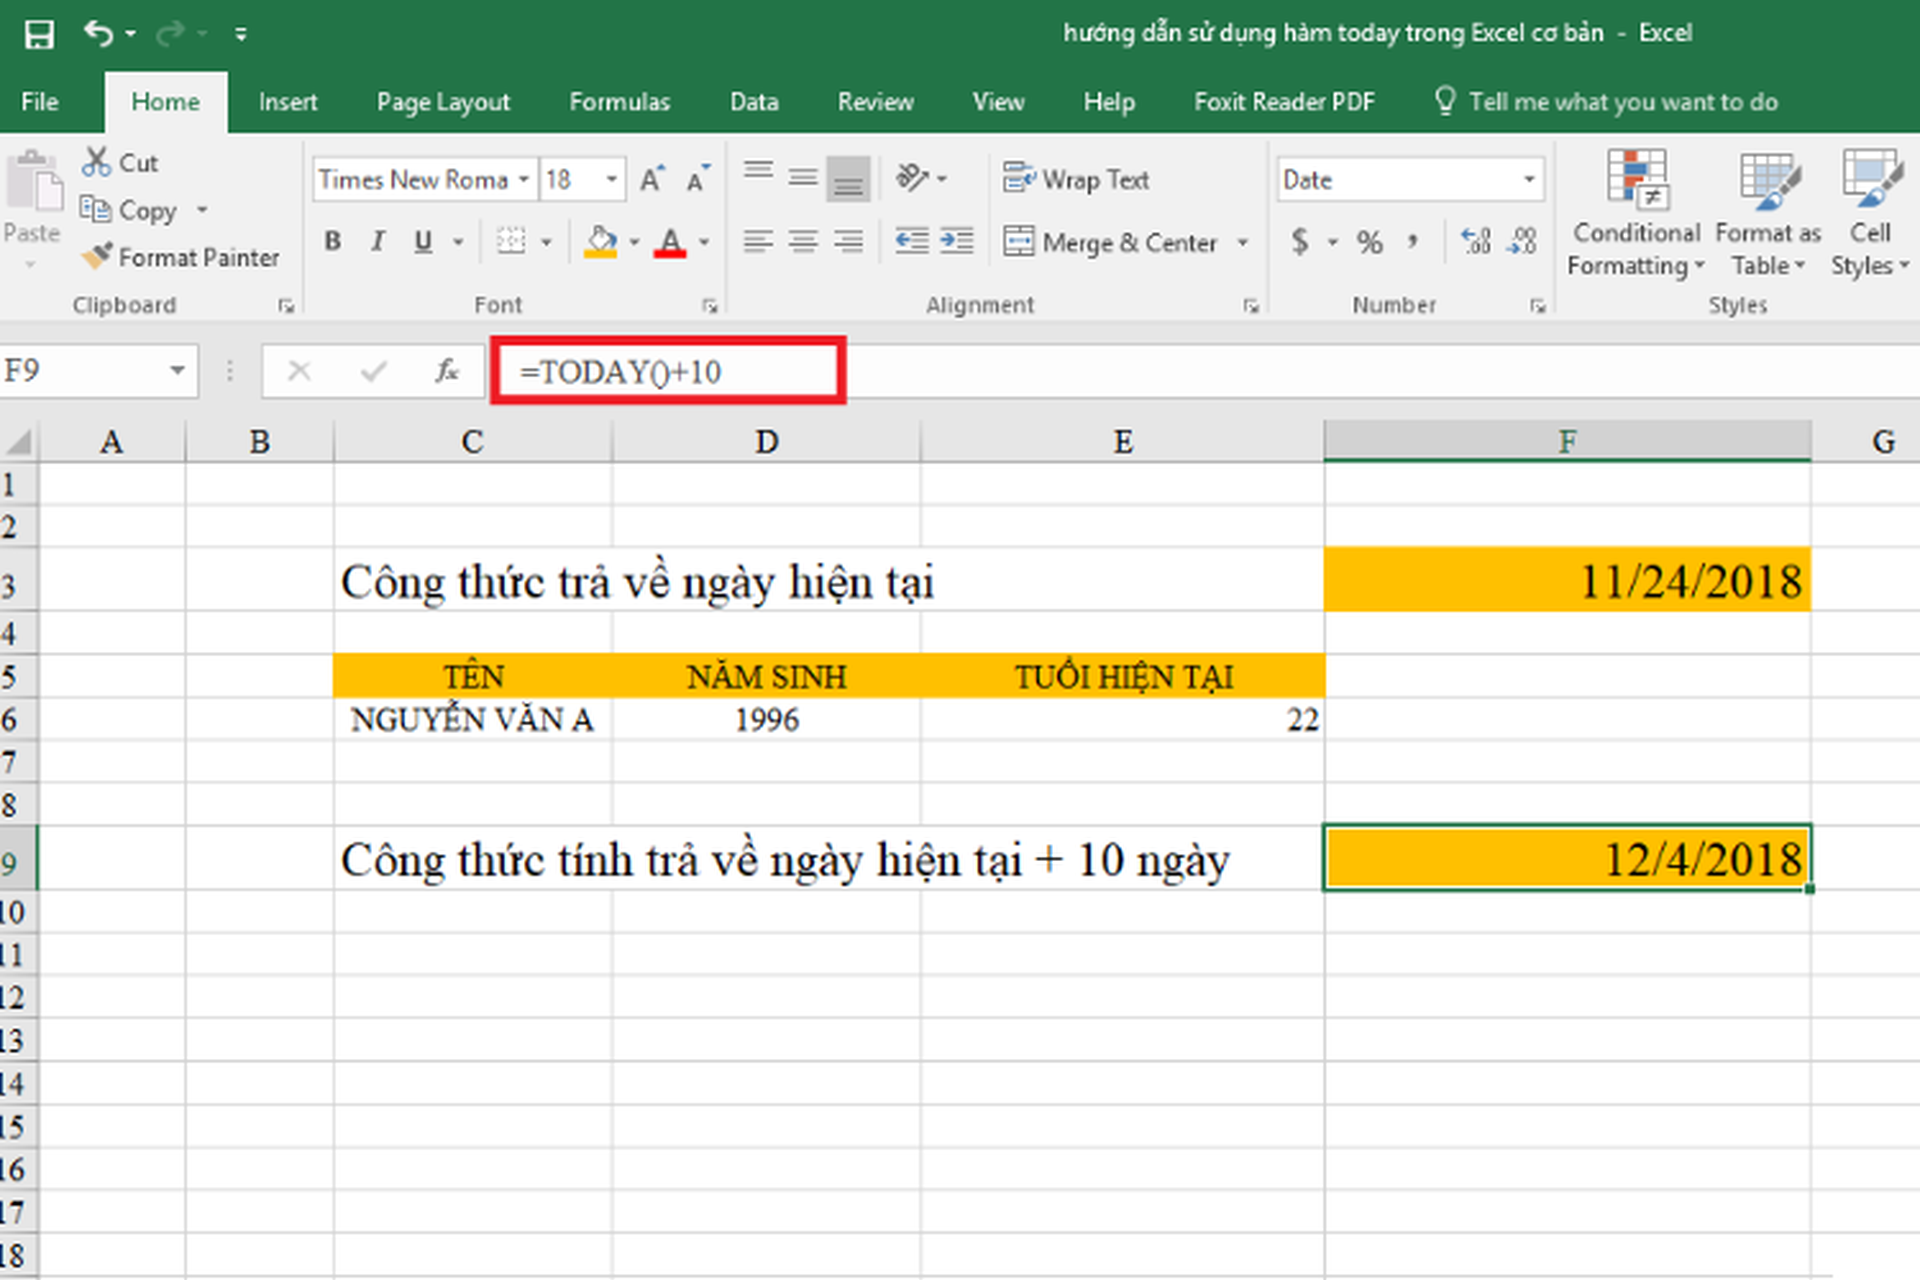Image resolution: width=1920 pixels, height=1280 pixels.
Task: Open the Date number format dropdown
Action: coord(1529,179)
